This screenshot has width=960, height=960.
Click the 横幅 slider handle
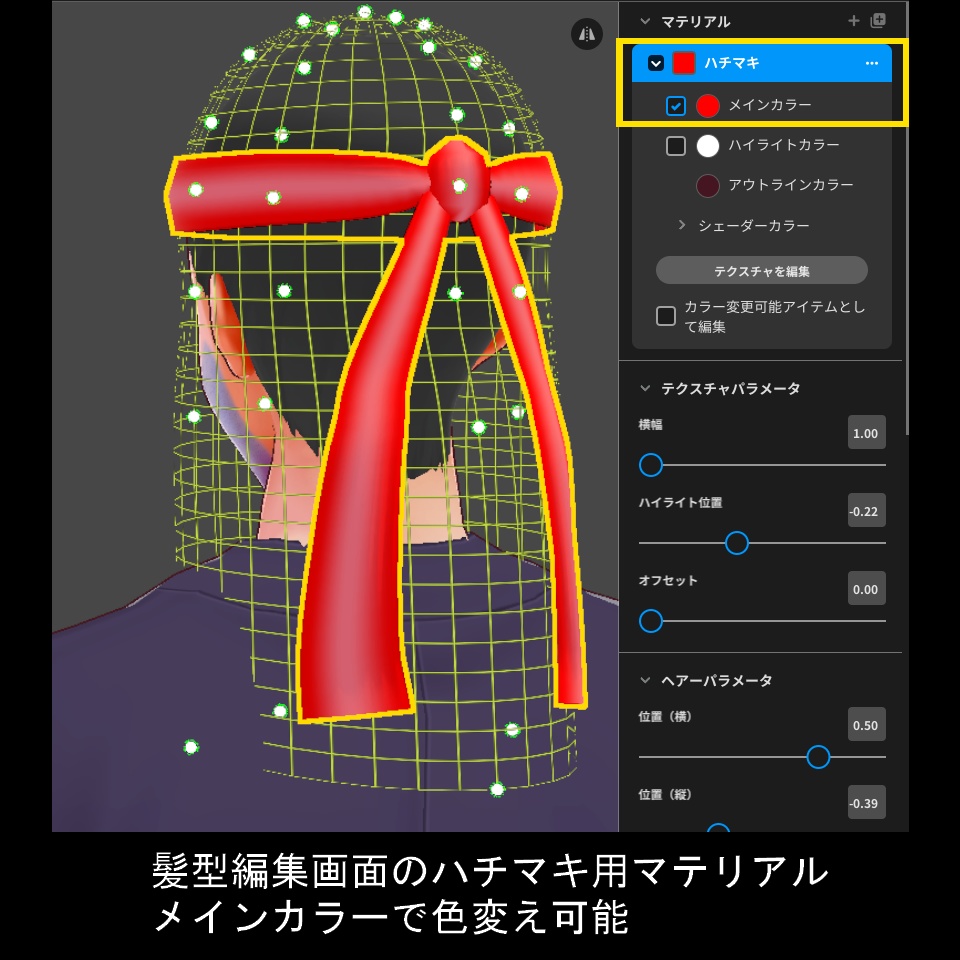[651, 465]
